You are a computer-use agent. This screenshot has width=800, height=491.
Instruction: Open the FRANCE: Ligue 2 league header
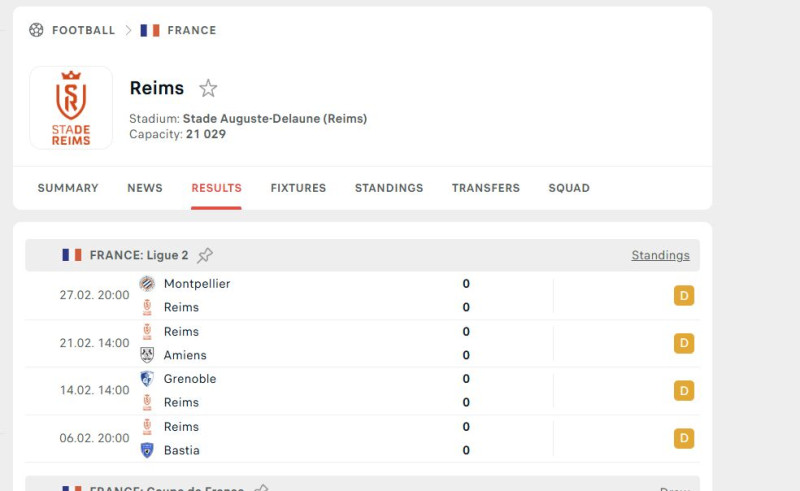coord(139,255)
